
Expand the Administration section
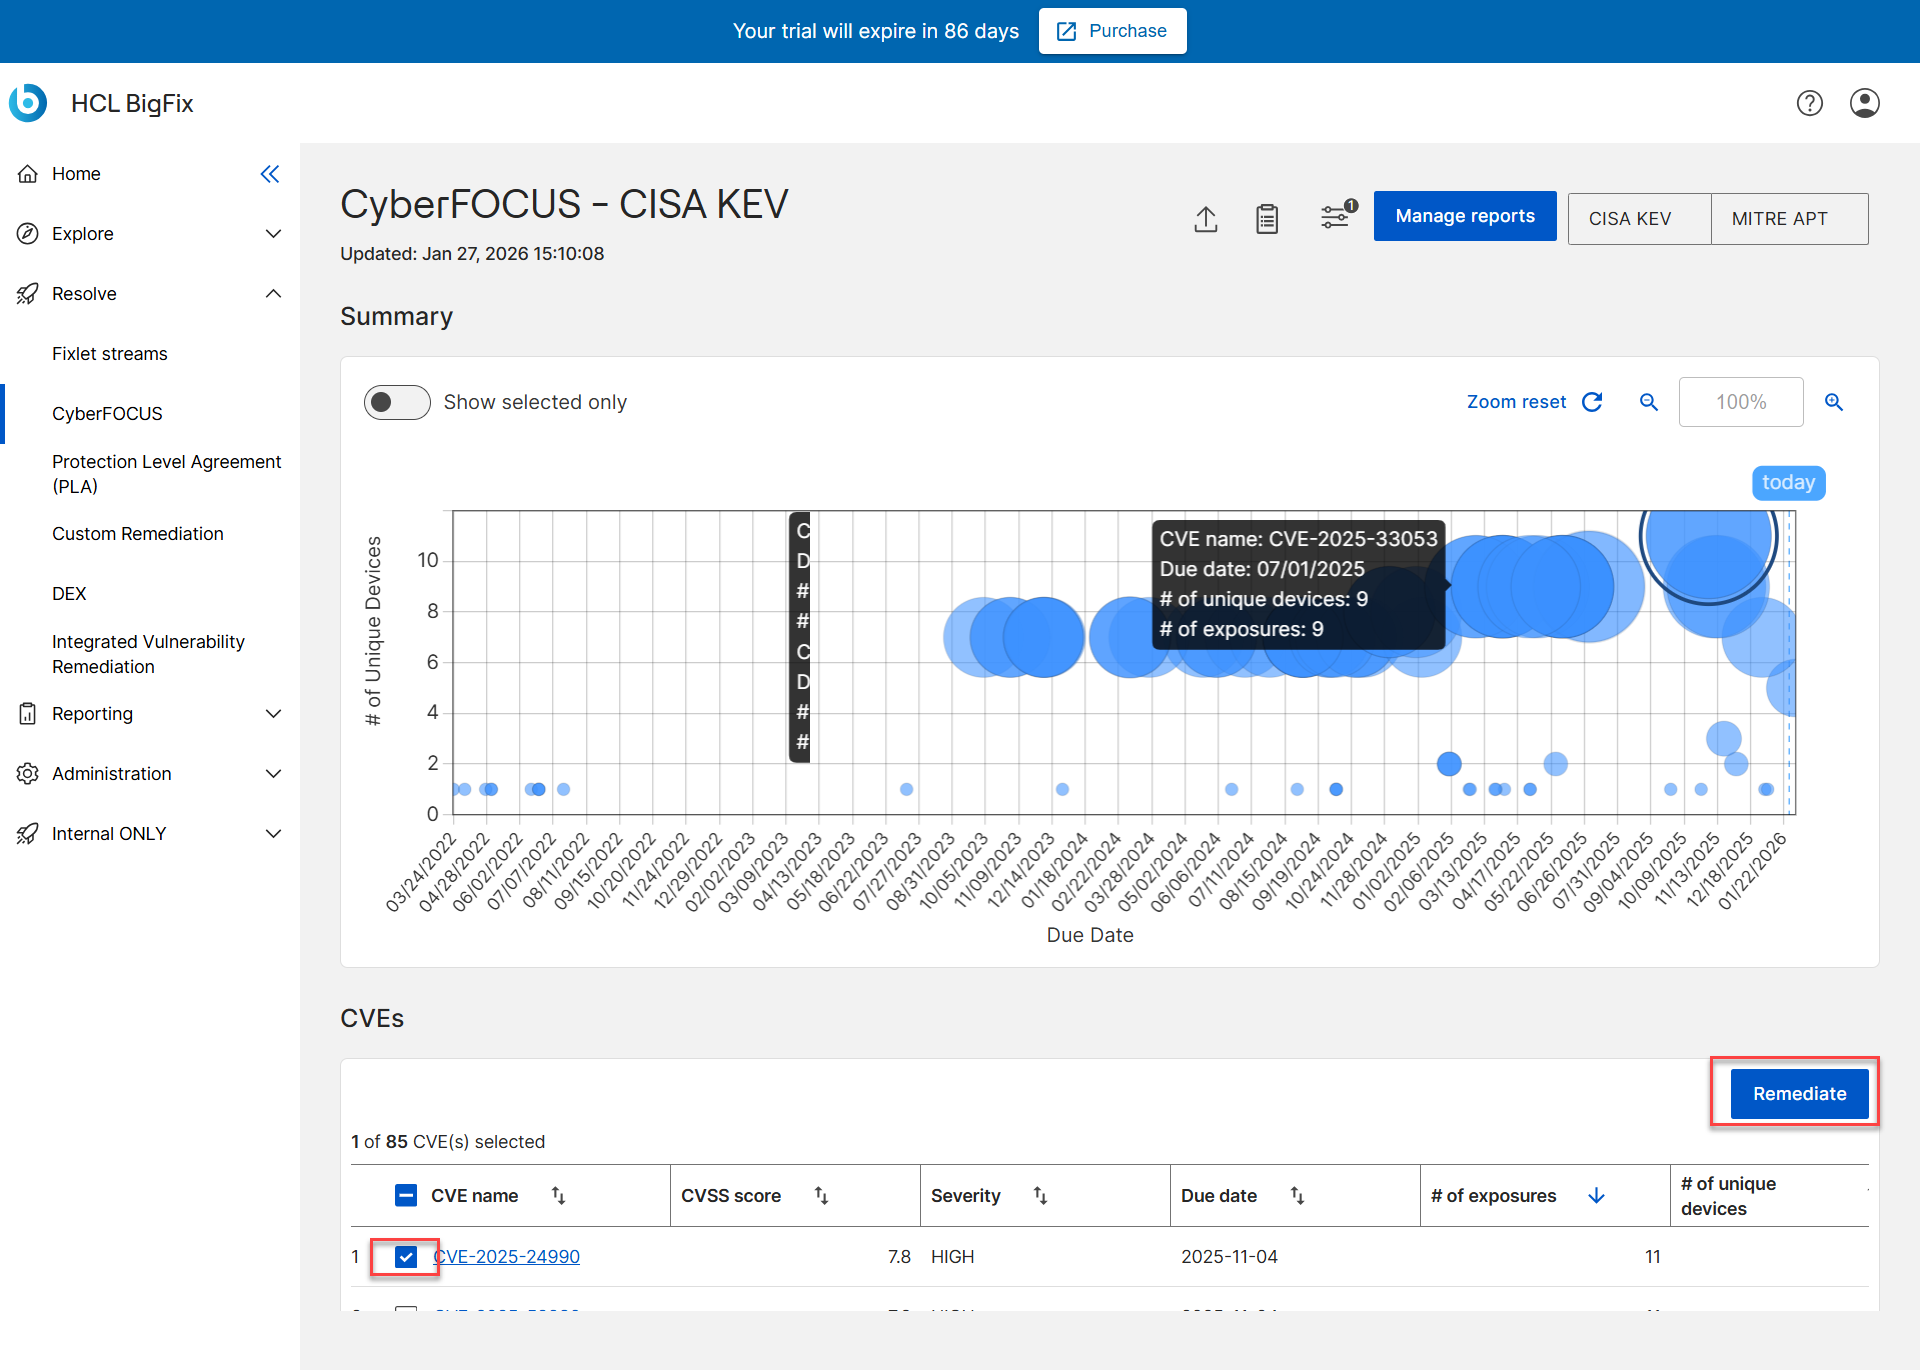[x=273, y=773]
